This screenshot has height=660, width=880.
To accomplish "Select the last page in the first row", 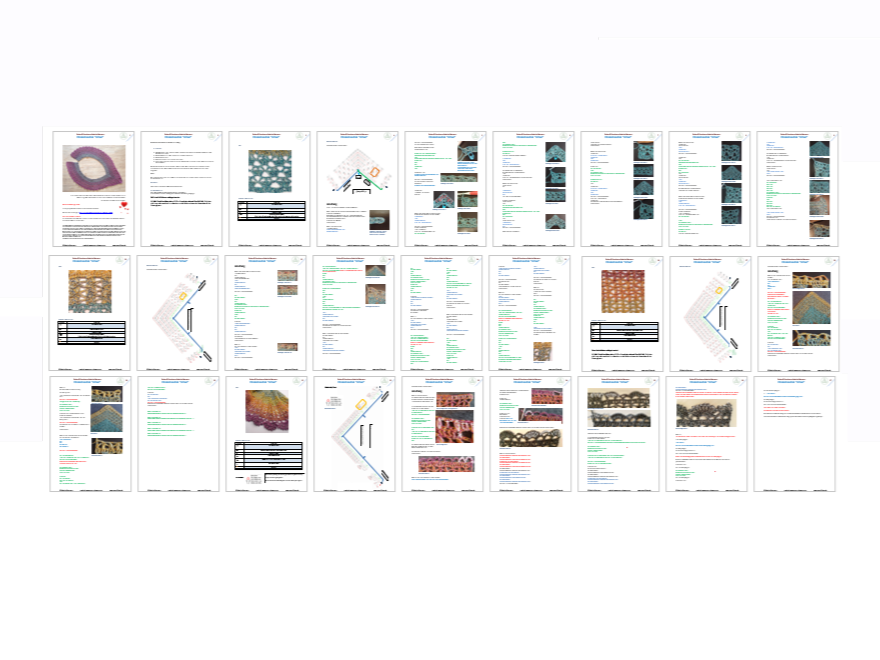I will (x=797, y=188).
